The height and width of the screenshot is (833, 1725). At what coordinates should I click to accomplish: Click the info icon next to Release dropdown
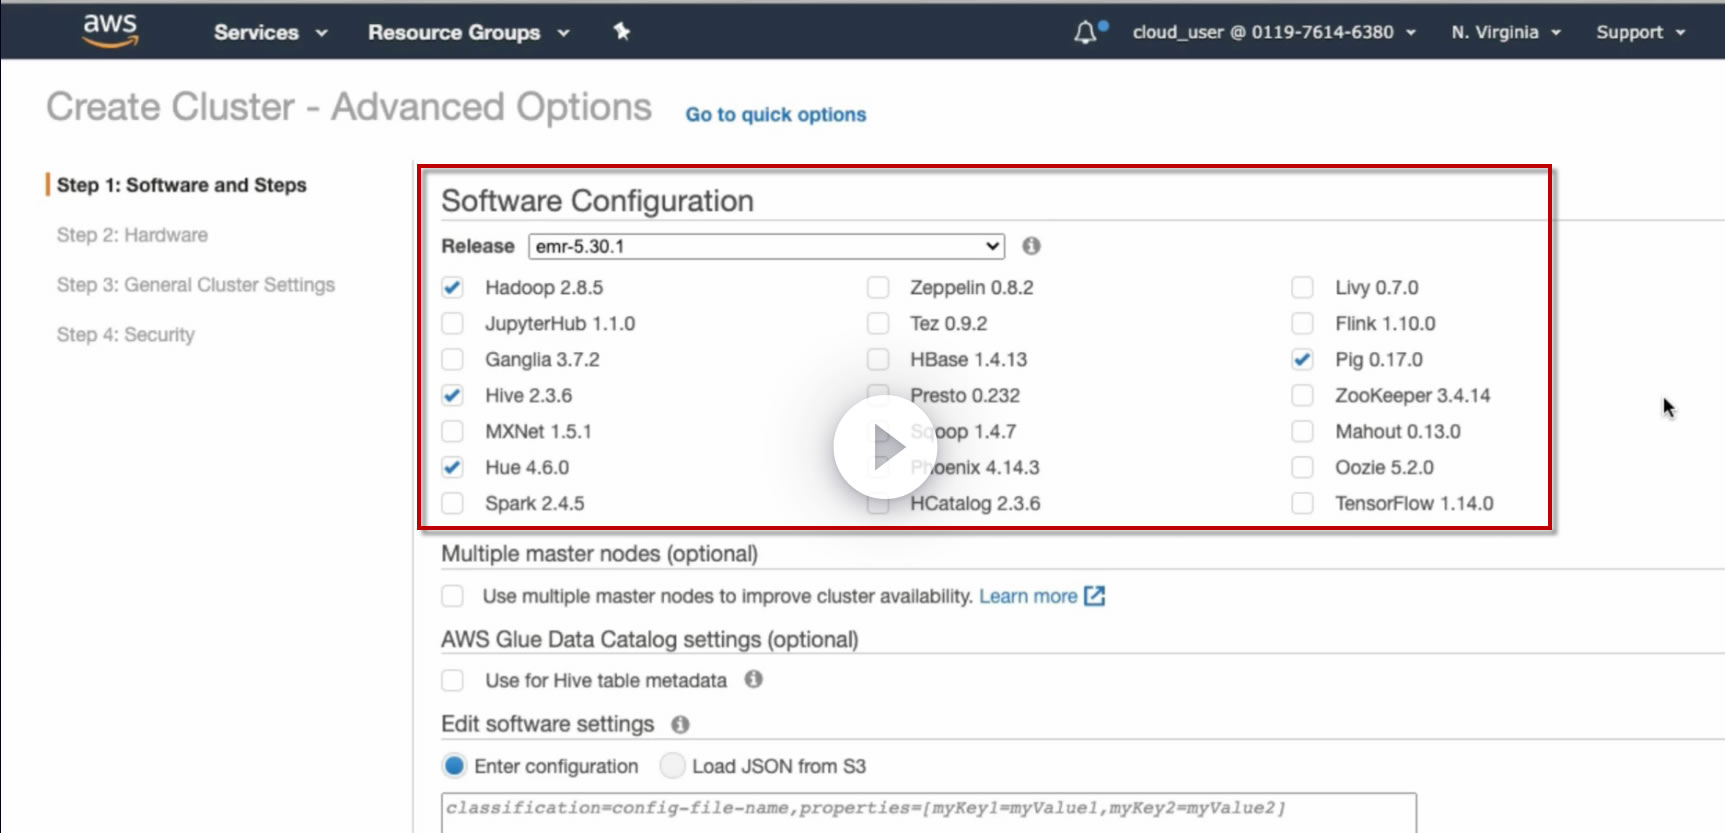1031,246
